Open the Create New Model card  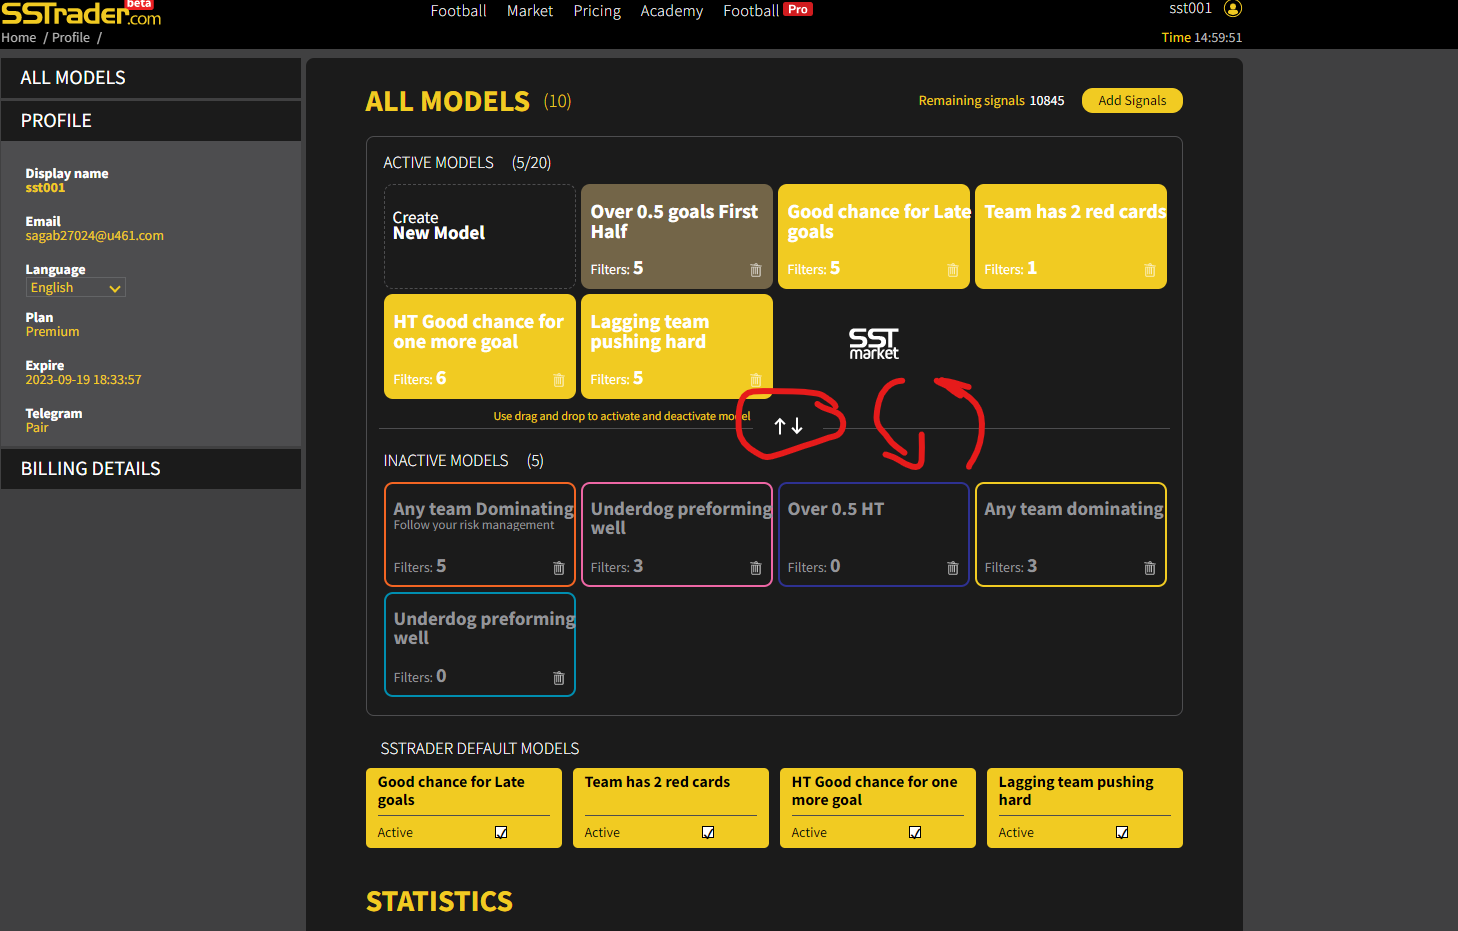click(479, 236)
